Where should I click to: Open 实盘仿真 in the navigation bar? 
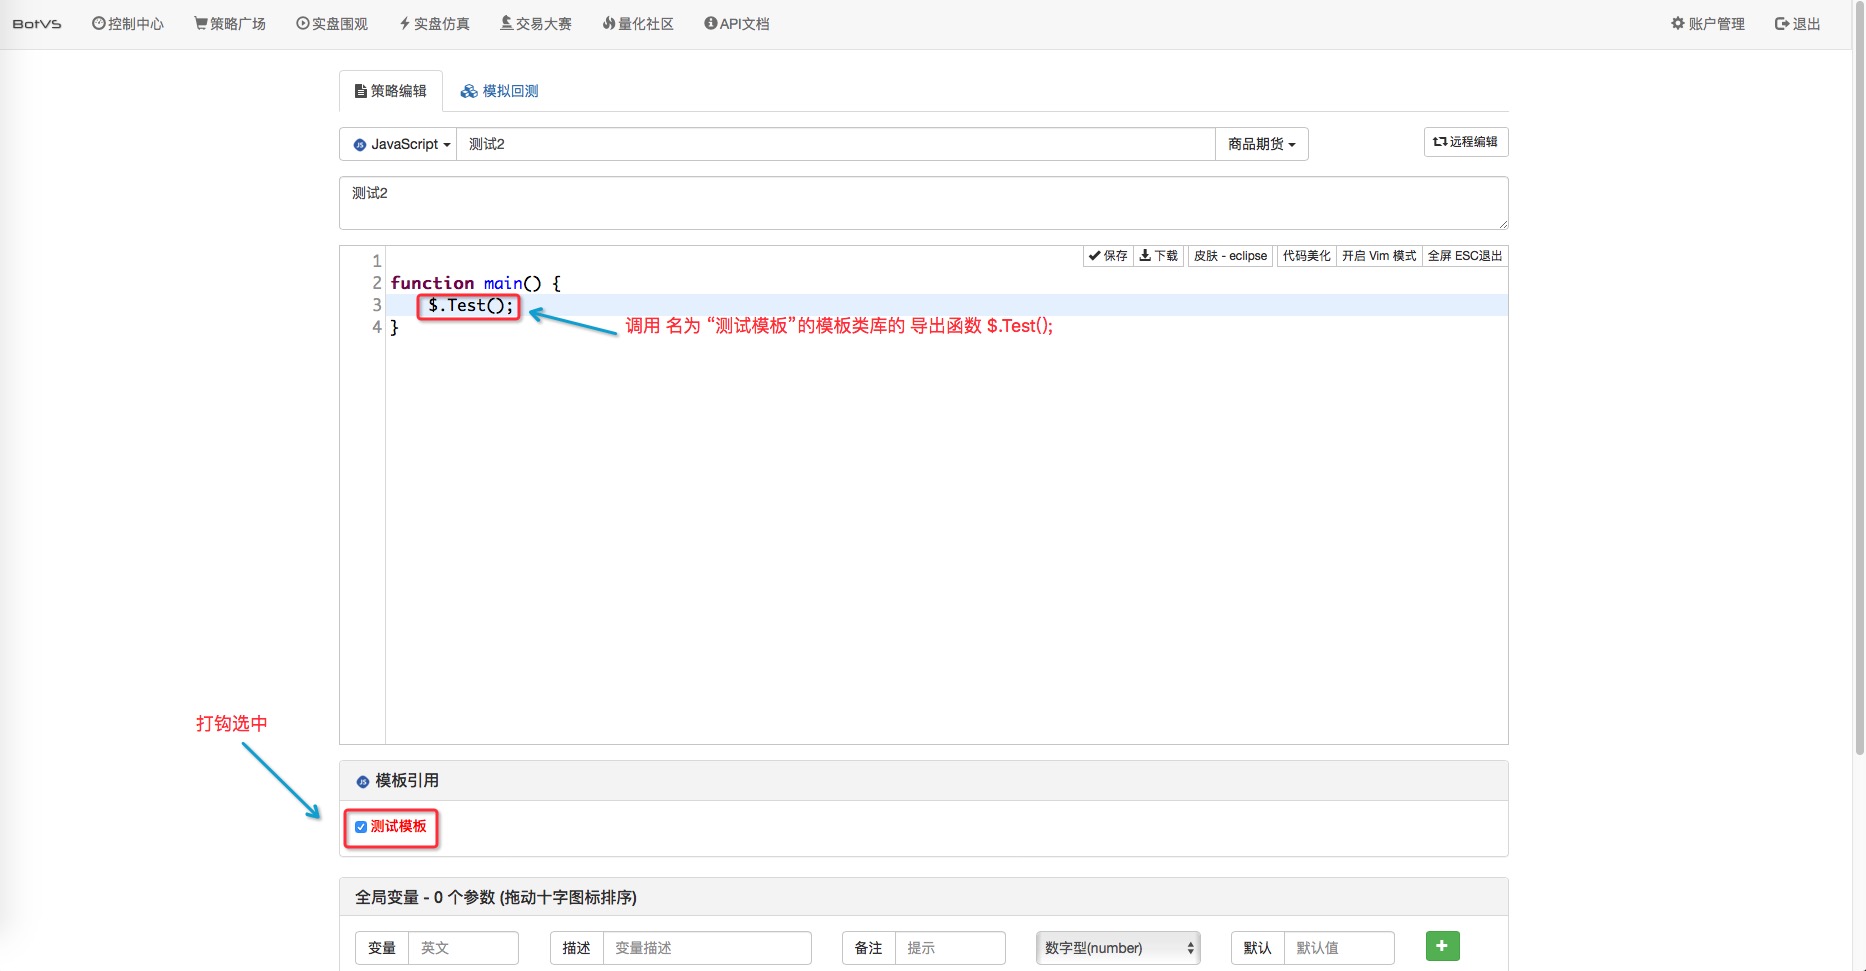(434, 24)
